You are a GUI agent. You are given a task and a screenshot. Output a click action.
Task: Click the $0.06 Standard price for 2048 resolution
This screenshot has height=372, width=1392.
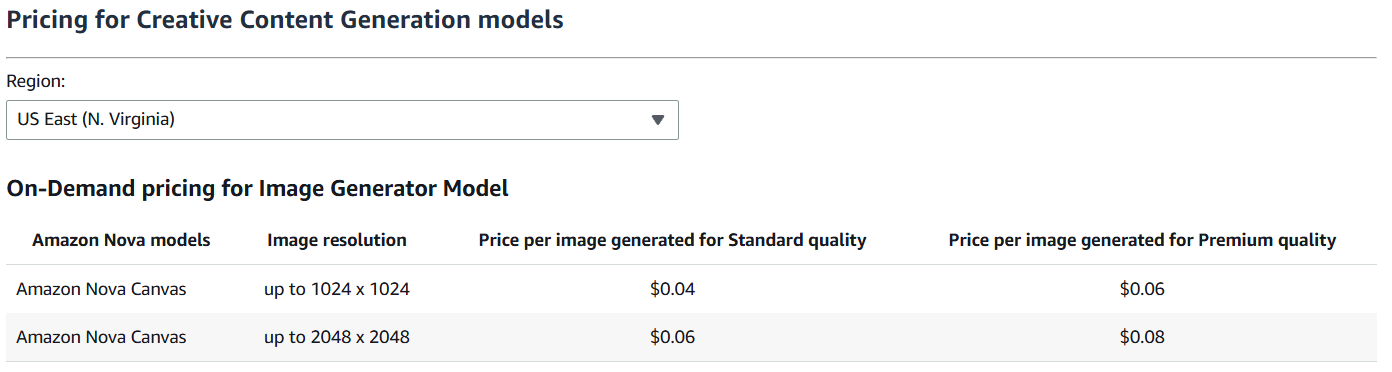pyautogui.click(x=672, y=337)
